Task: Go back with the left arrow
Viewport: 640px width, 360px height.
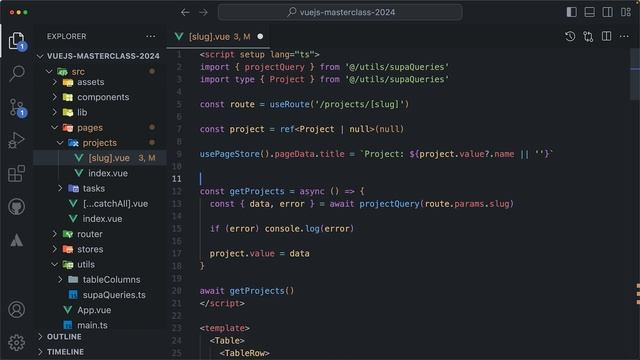Action: (x=185, y=12)
